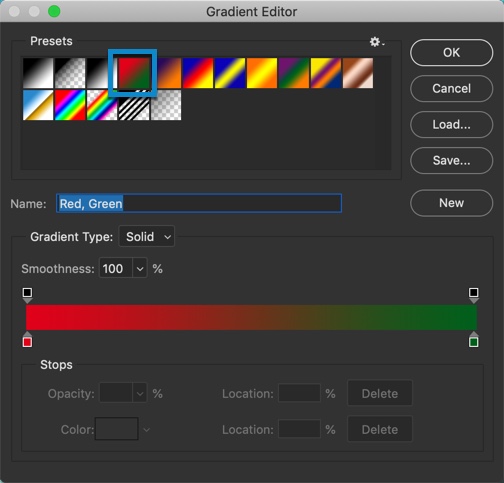The width and height of the screenshot is (504, 483).
Task: Open the Gradient Type dropdown
Action: click(x=147, y=237)
